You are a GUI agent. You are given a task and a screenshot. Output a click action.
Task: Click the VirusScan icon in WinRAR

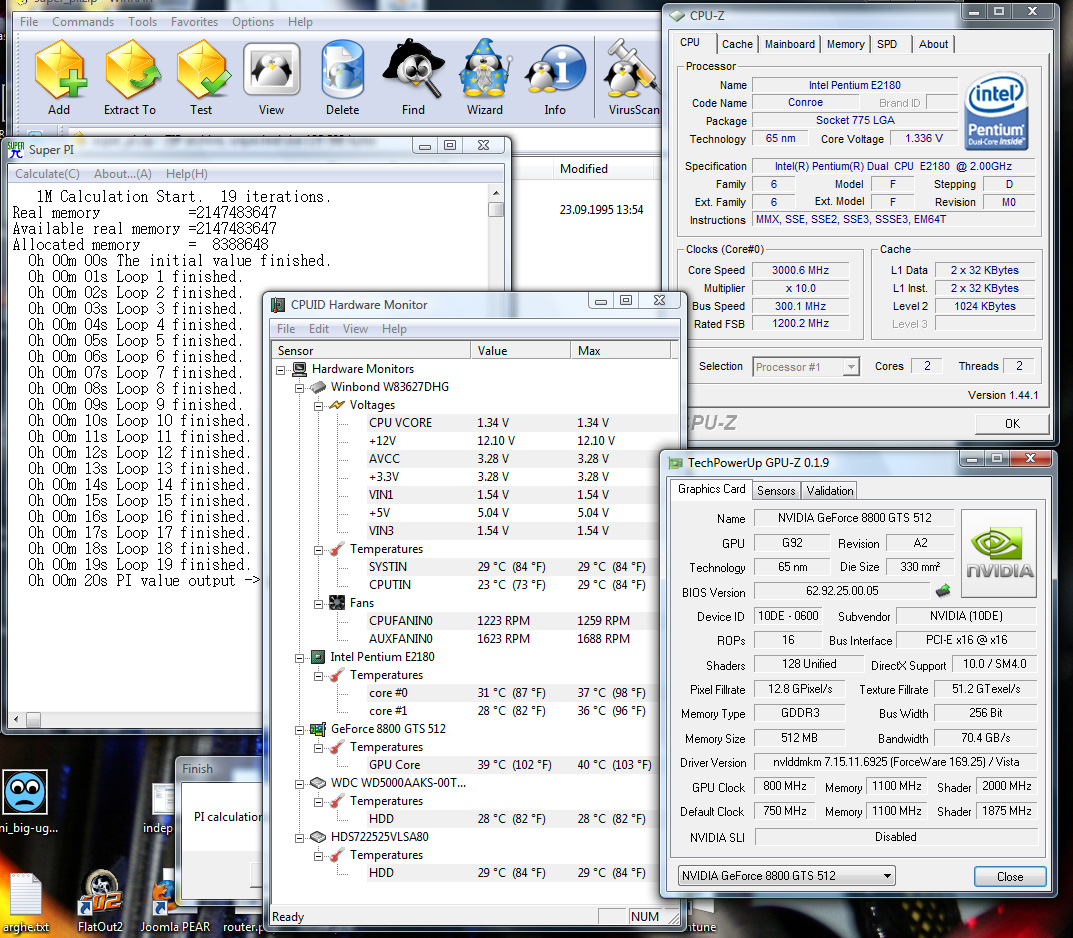pos(631,70)
